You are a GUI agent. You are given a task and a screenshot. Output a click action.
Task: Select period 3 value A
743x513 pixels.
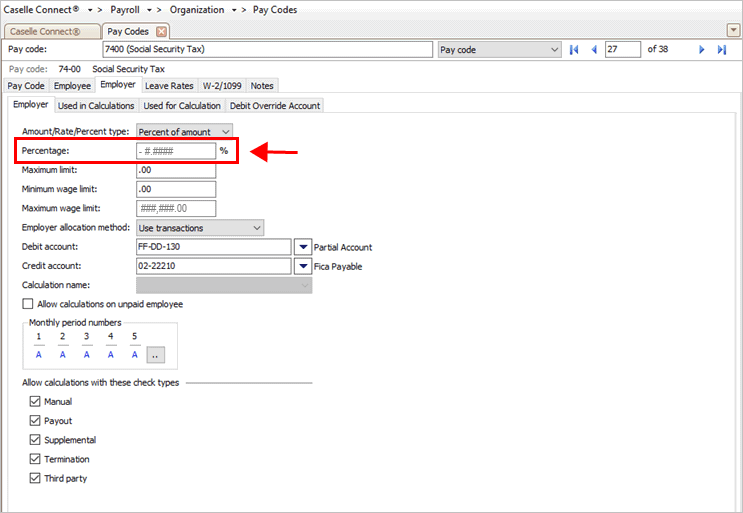(x=87, y=355)
